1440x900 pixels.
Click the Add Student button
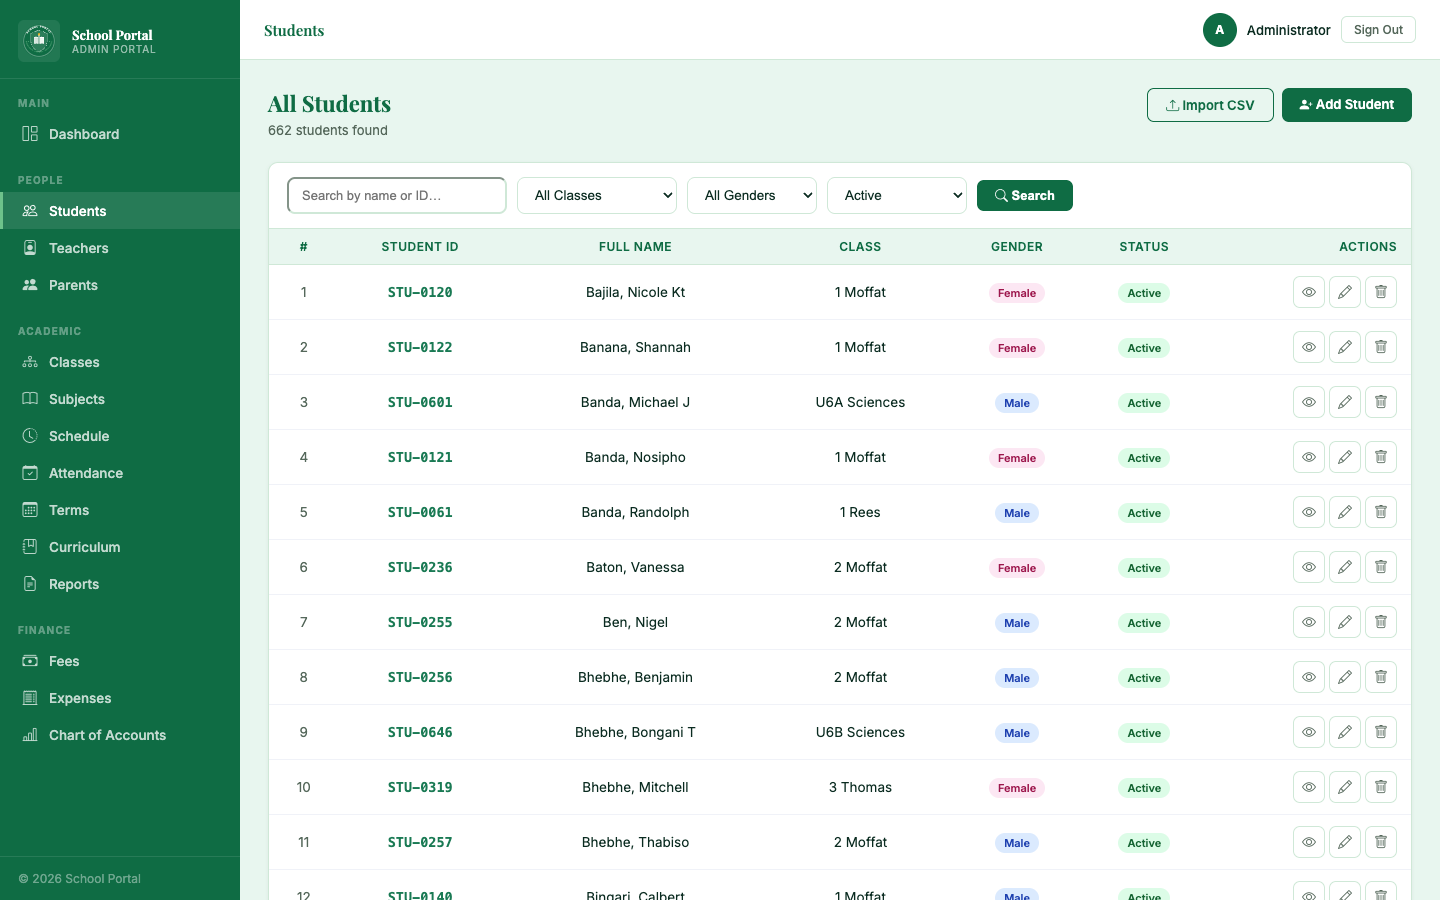click(1346, 105)
